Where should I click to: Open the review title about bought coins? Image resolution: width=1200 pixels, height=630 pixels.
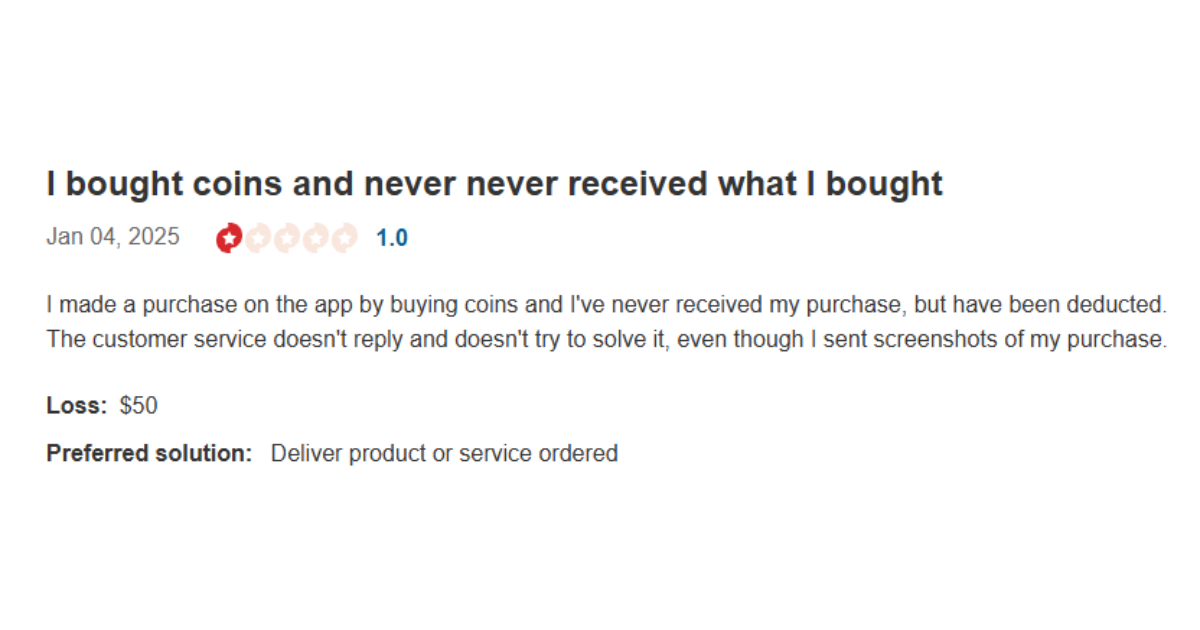pyautogui.click(x=494, y=184)
